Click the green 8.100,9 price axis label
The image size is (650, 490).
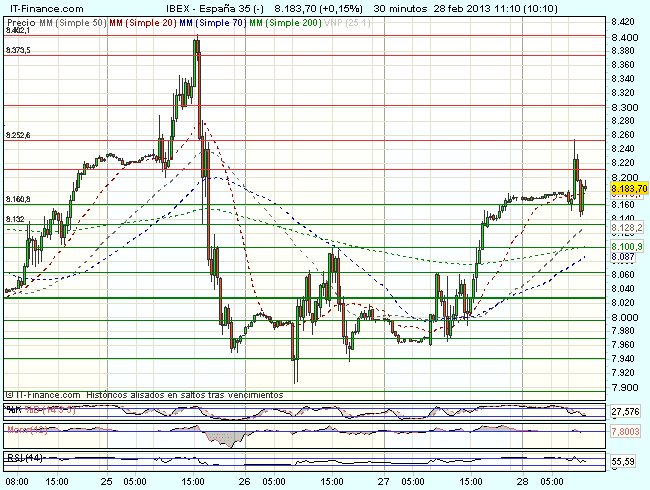pos(626,246)
